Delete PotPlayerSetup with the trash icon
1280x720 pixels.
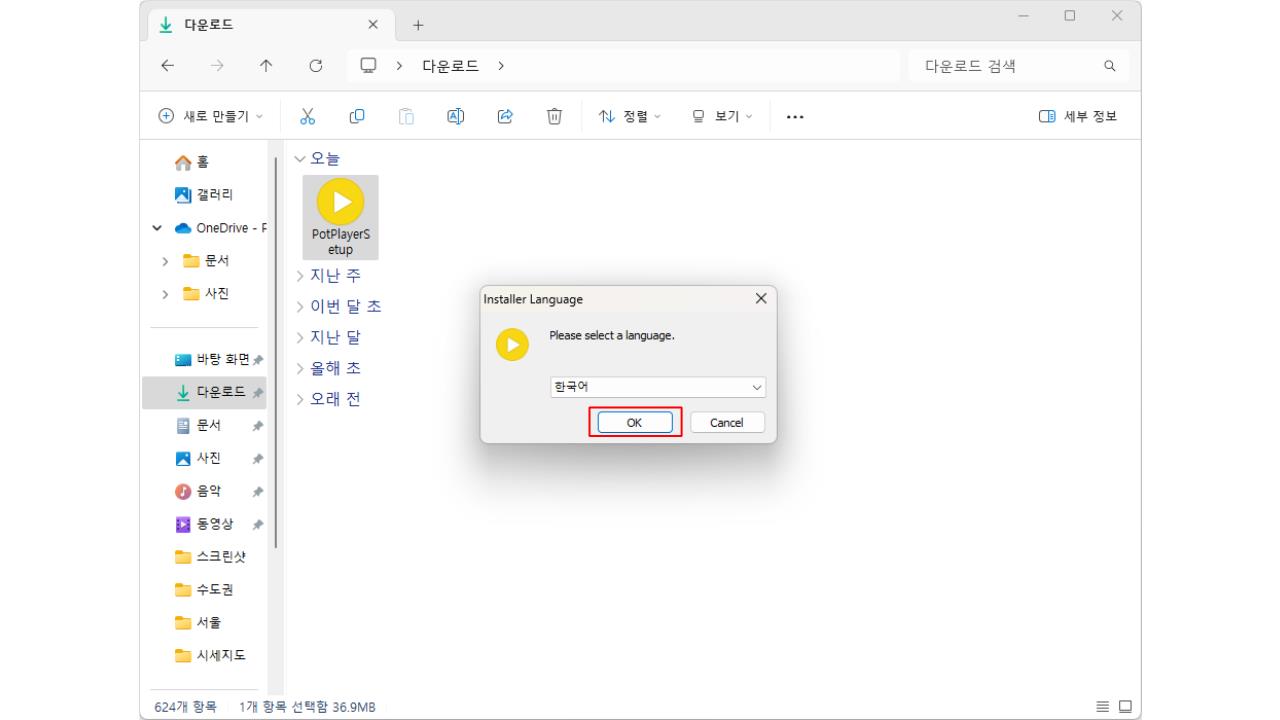[x=554, y=116]
